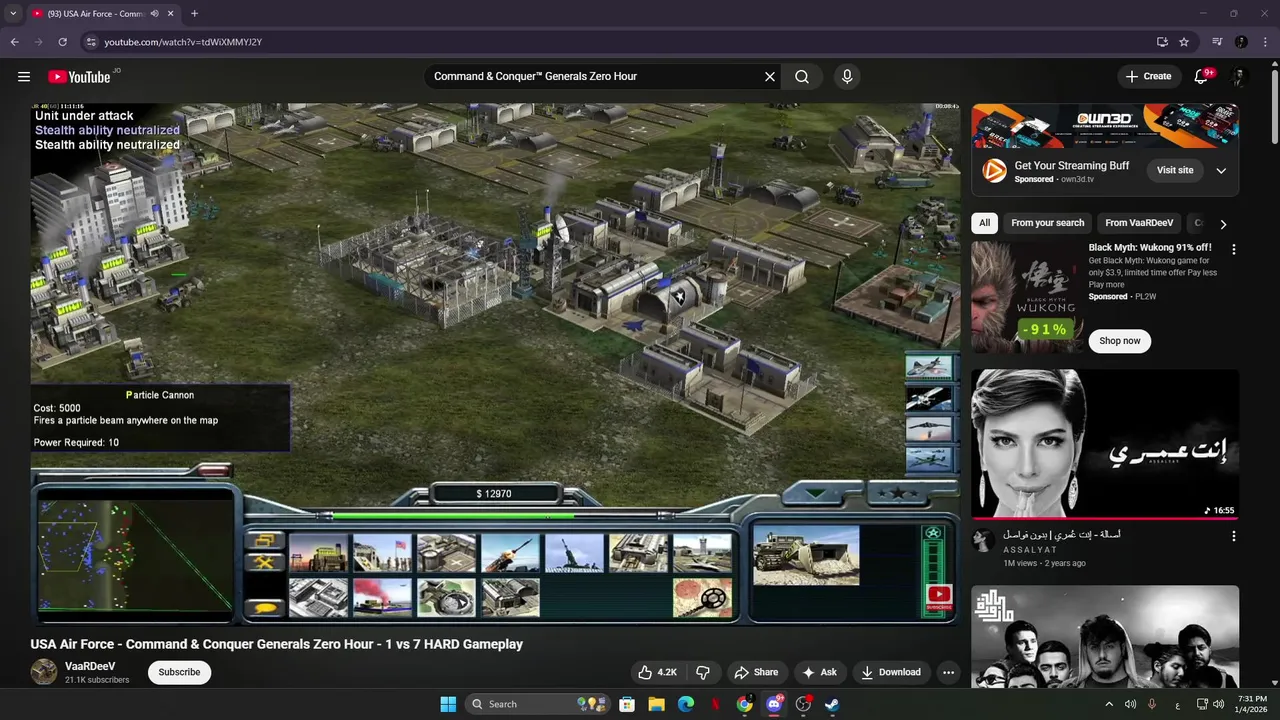Expand the Get Your Streaming Buff ad chevron
Viewport: 1280px width, 720px height.
[1221, 171]
